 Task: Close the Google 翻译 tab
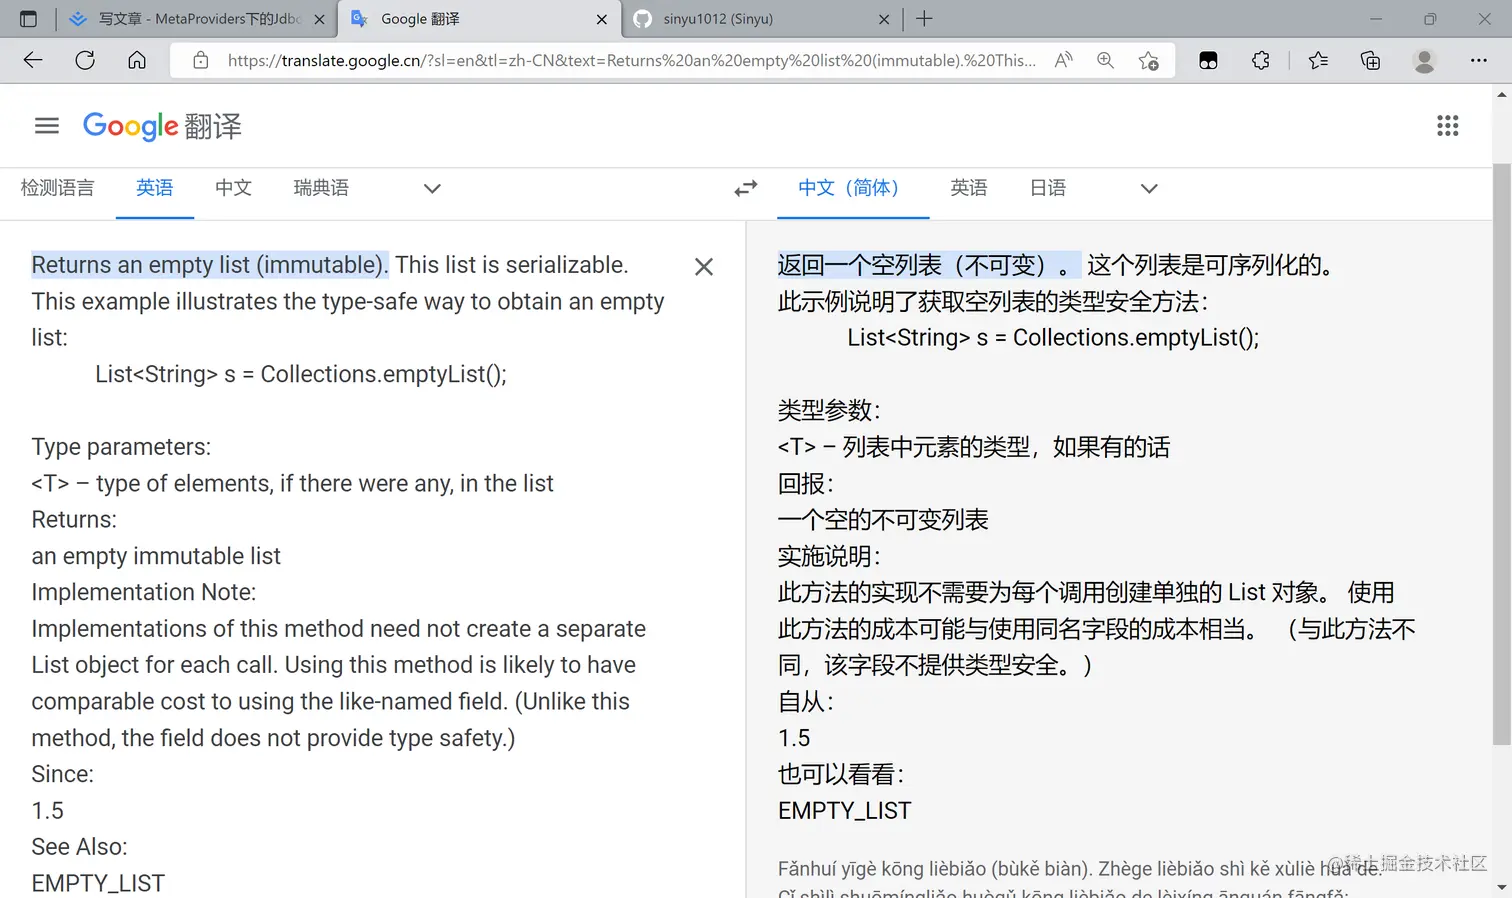(601, 19)
